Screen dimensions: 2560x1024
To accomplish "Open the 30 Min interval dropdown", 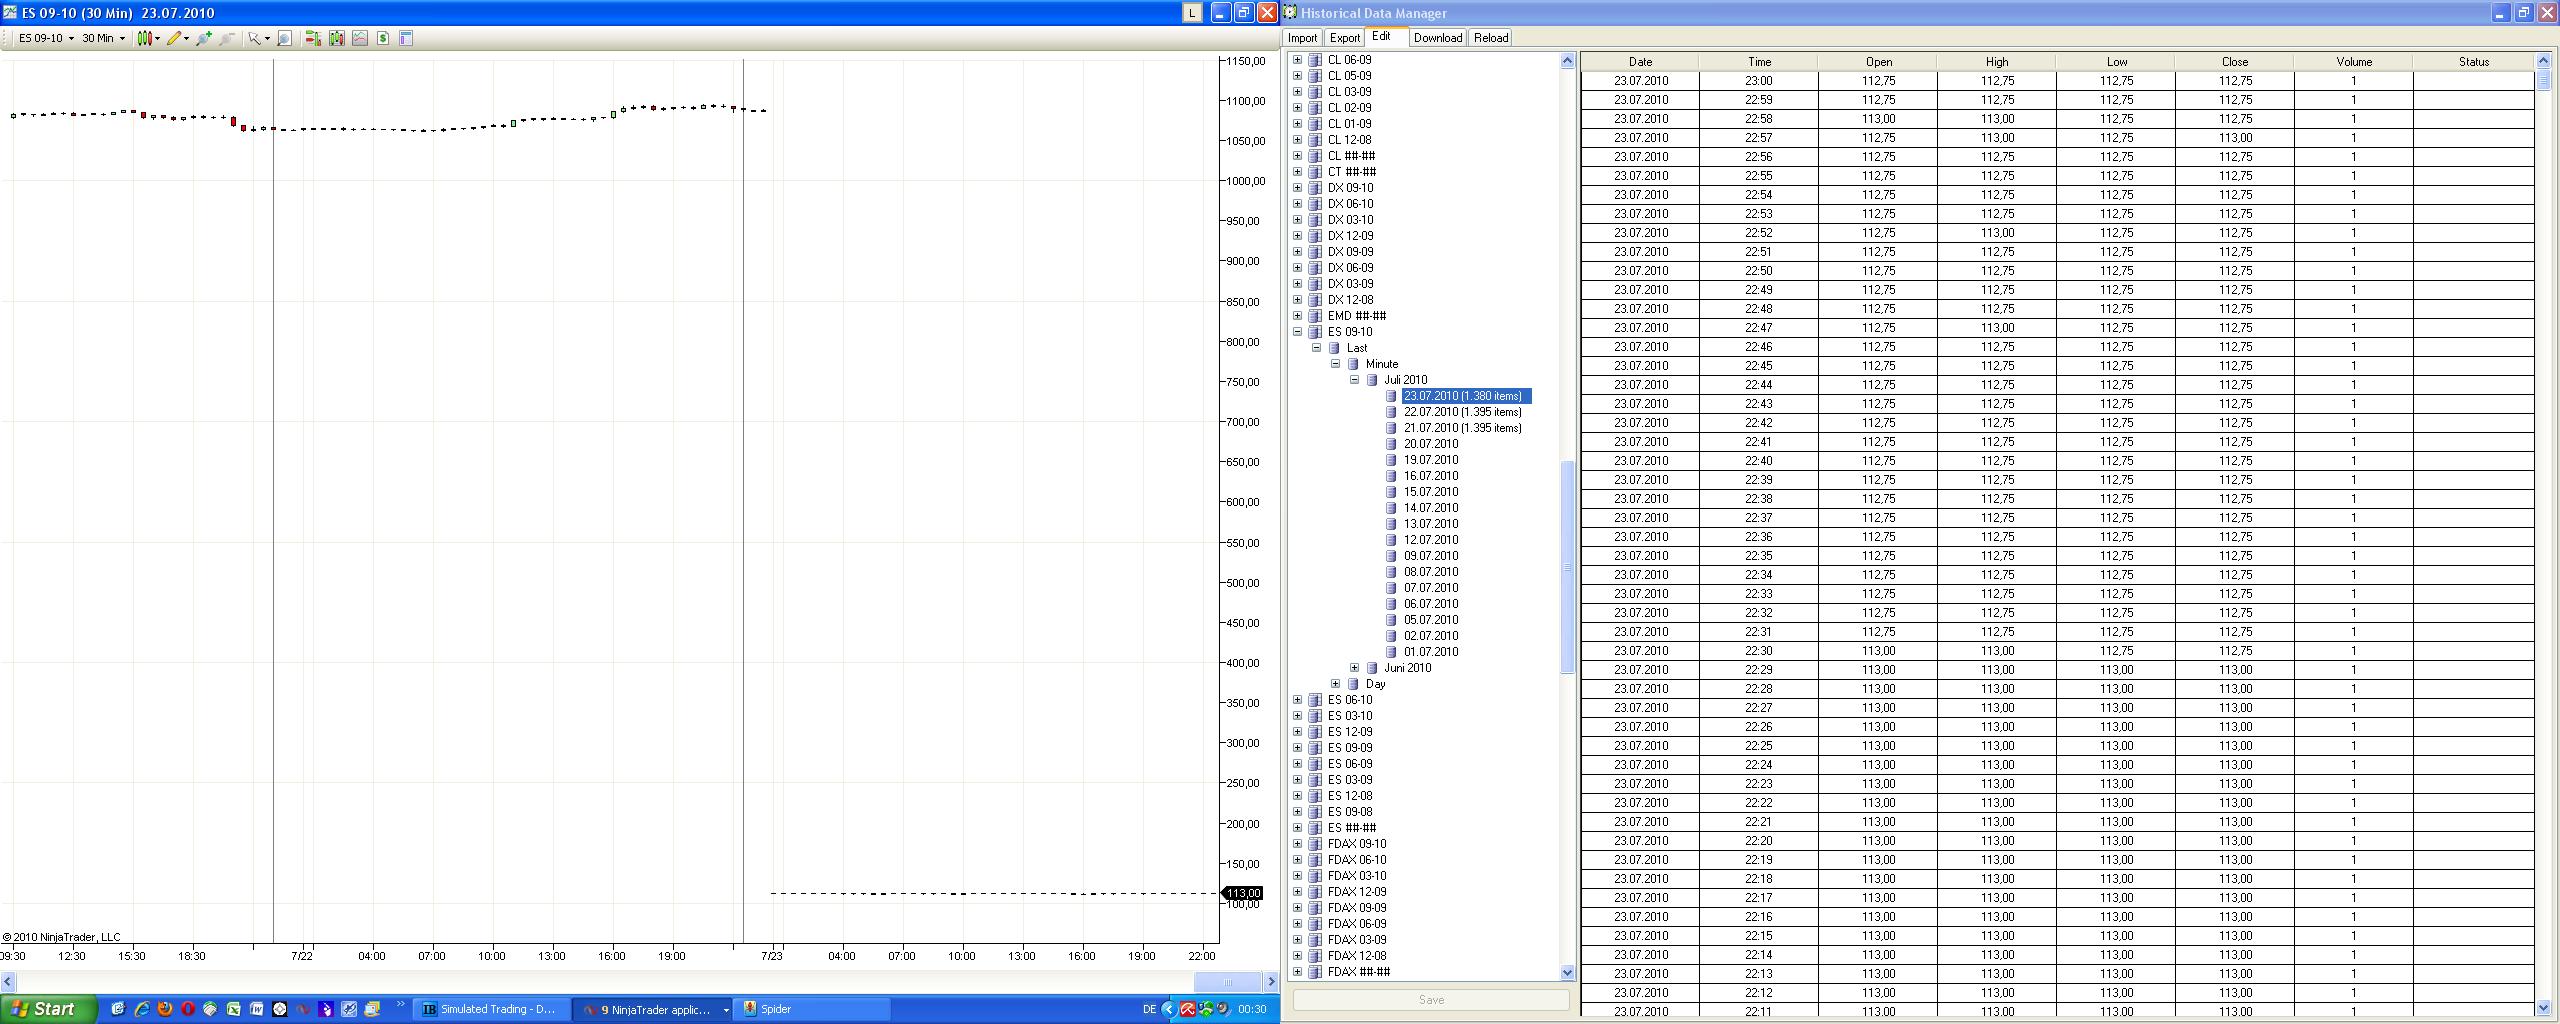I will pos(103,38).
